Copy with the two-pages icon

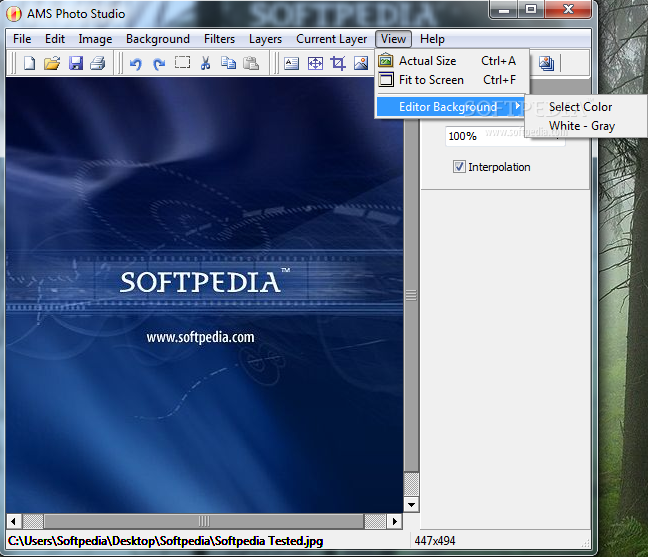click(x=228, y=63)
